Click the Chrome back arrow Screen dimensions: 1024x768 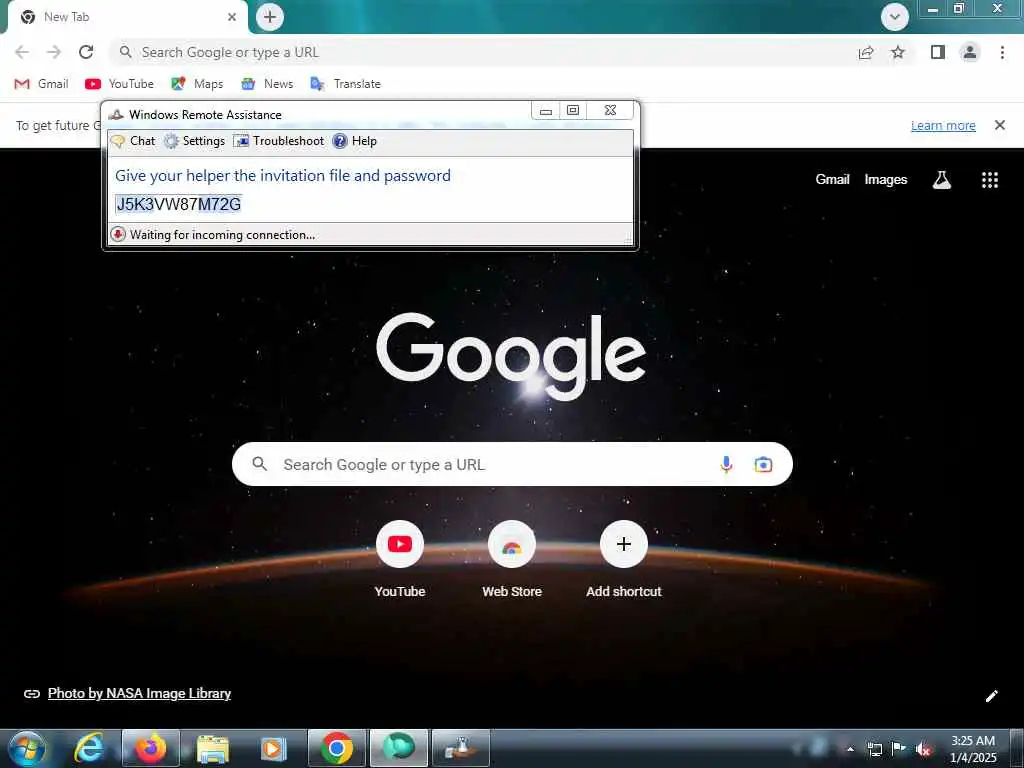(22, 52)
